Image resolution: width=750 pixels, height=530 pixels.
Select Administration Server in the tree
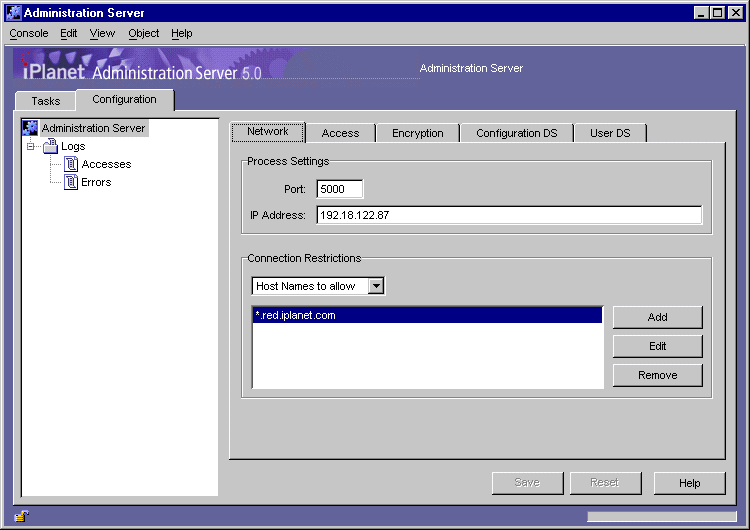(93, 128)
